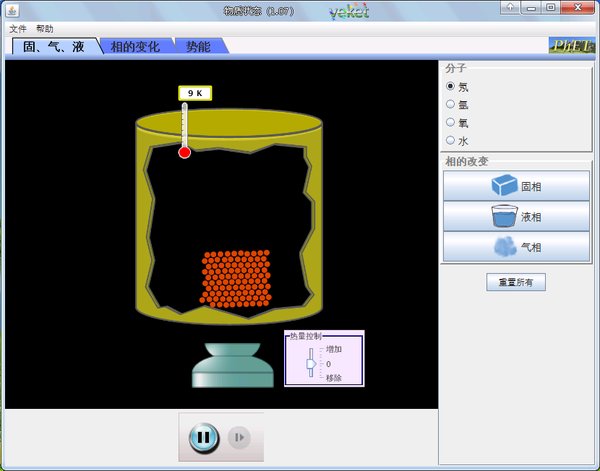600x471 pixels.
Task: Open the 文件 menu
Action: [18, 29]
